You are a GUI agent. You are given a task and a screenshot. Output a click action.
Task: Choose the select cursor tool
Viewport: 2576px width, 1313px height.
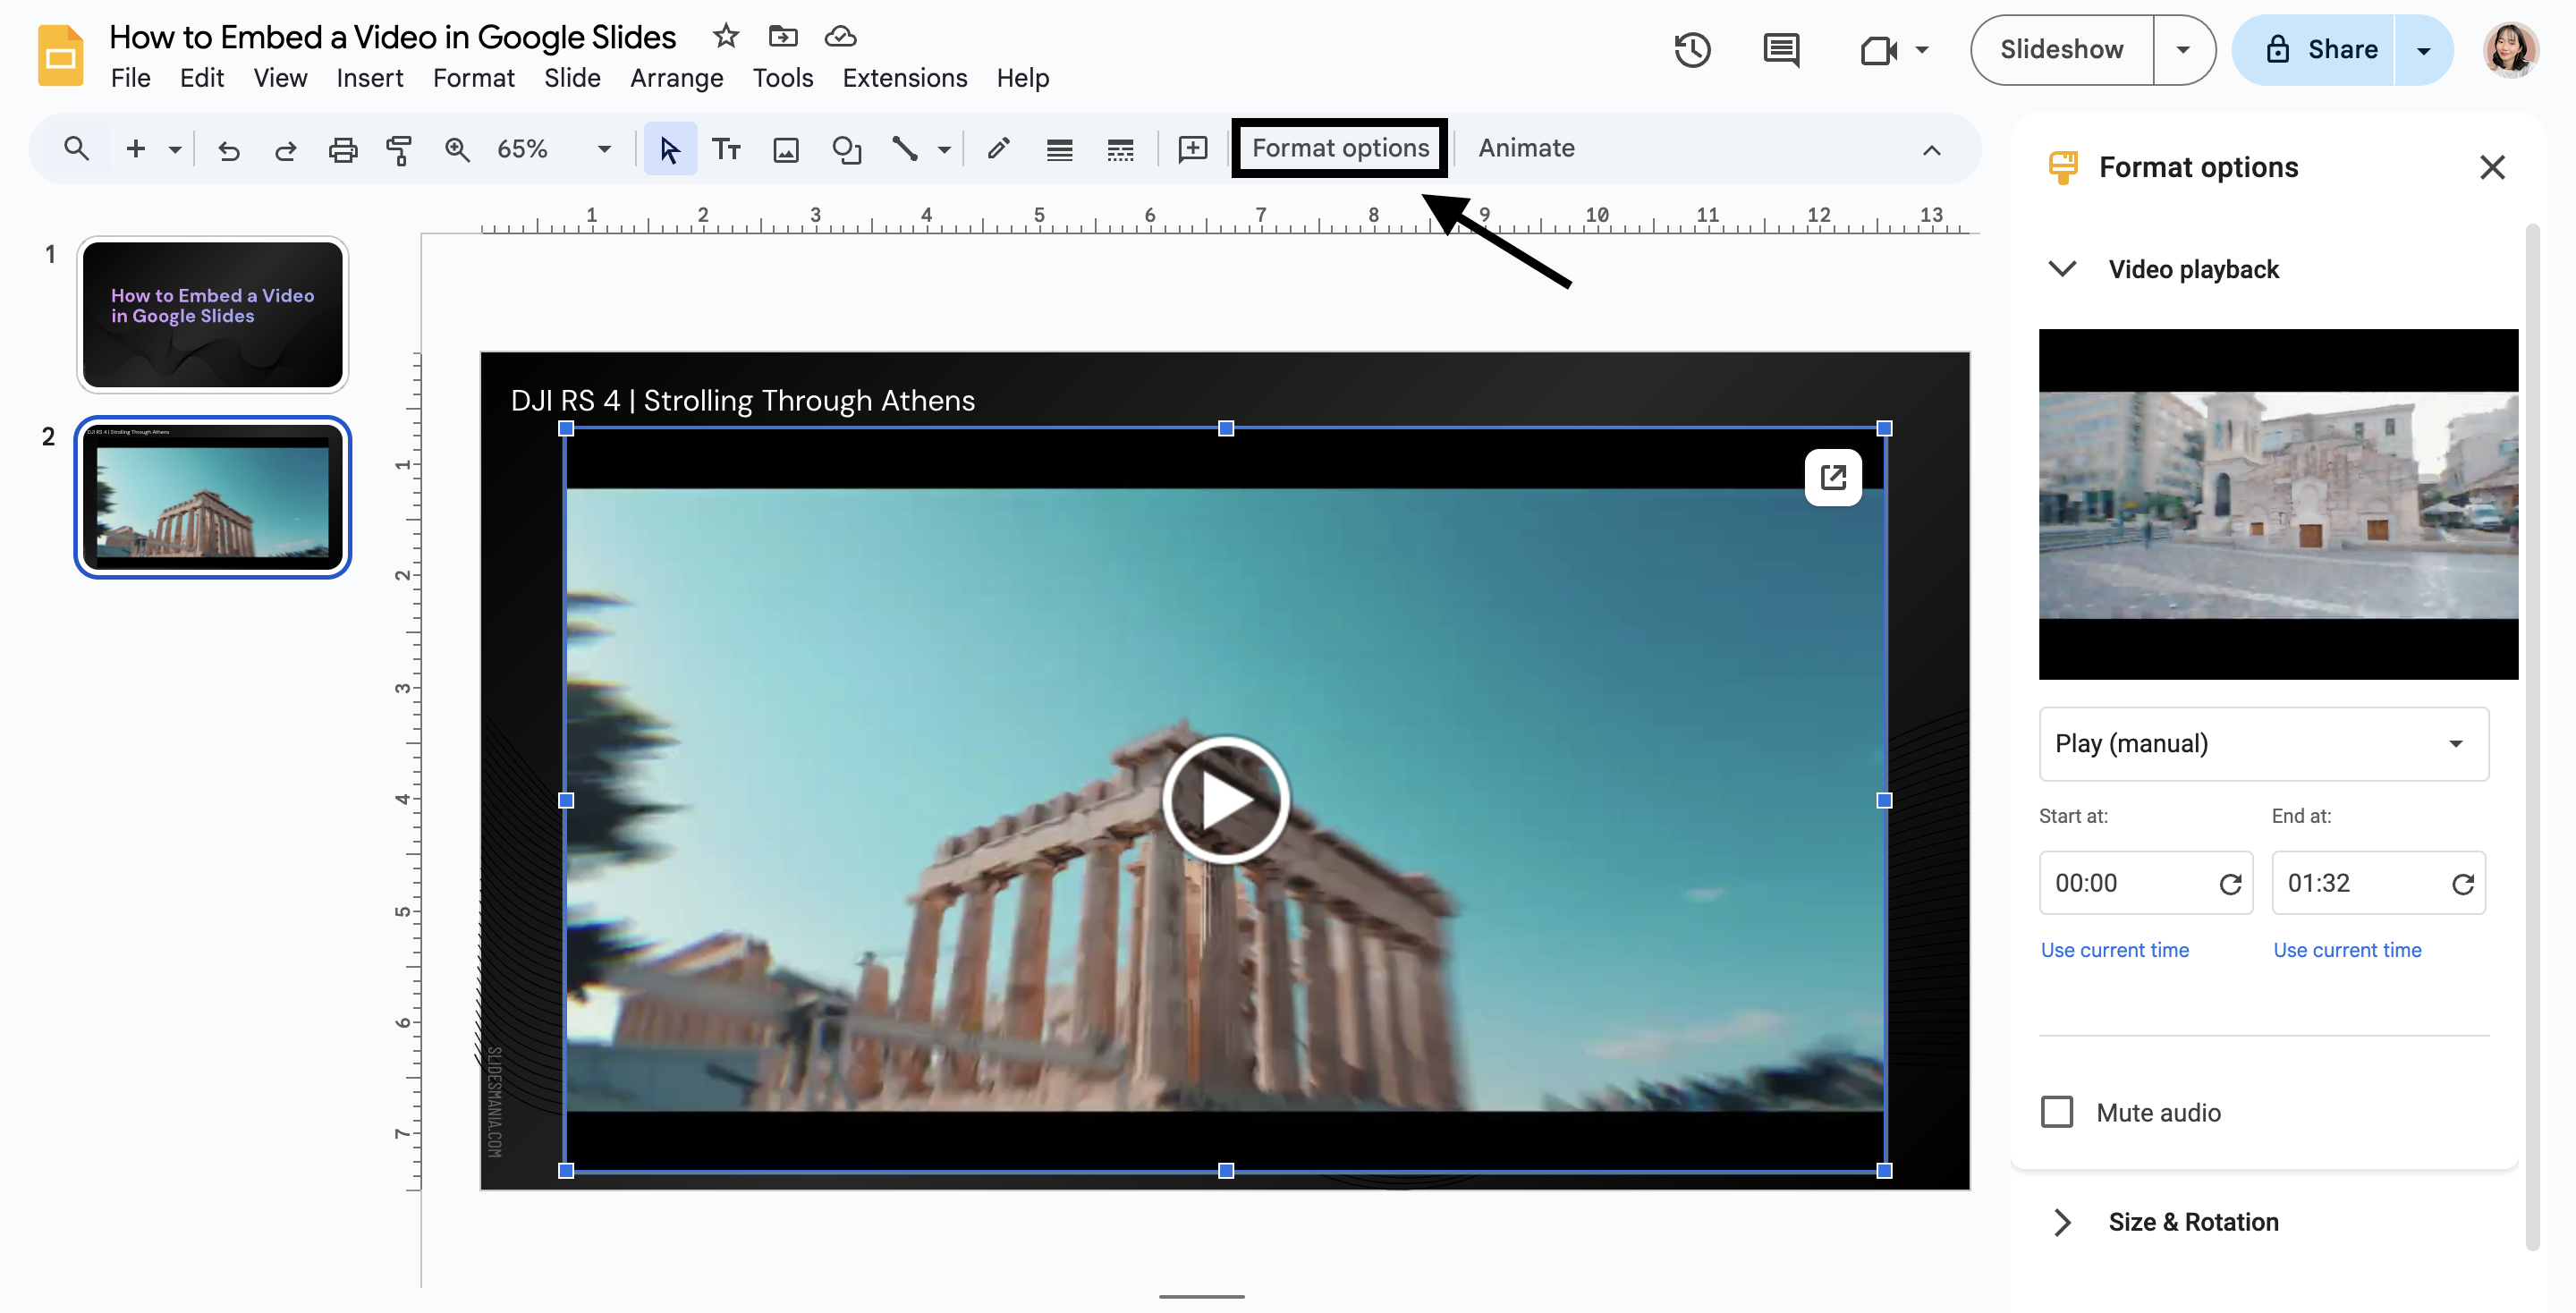click(x=670, y=150)
